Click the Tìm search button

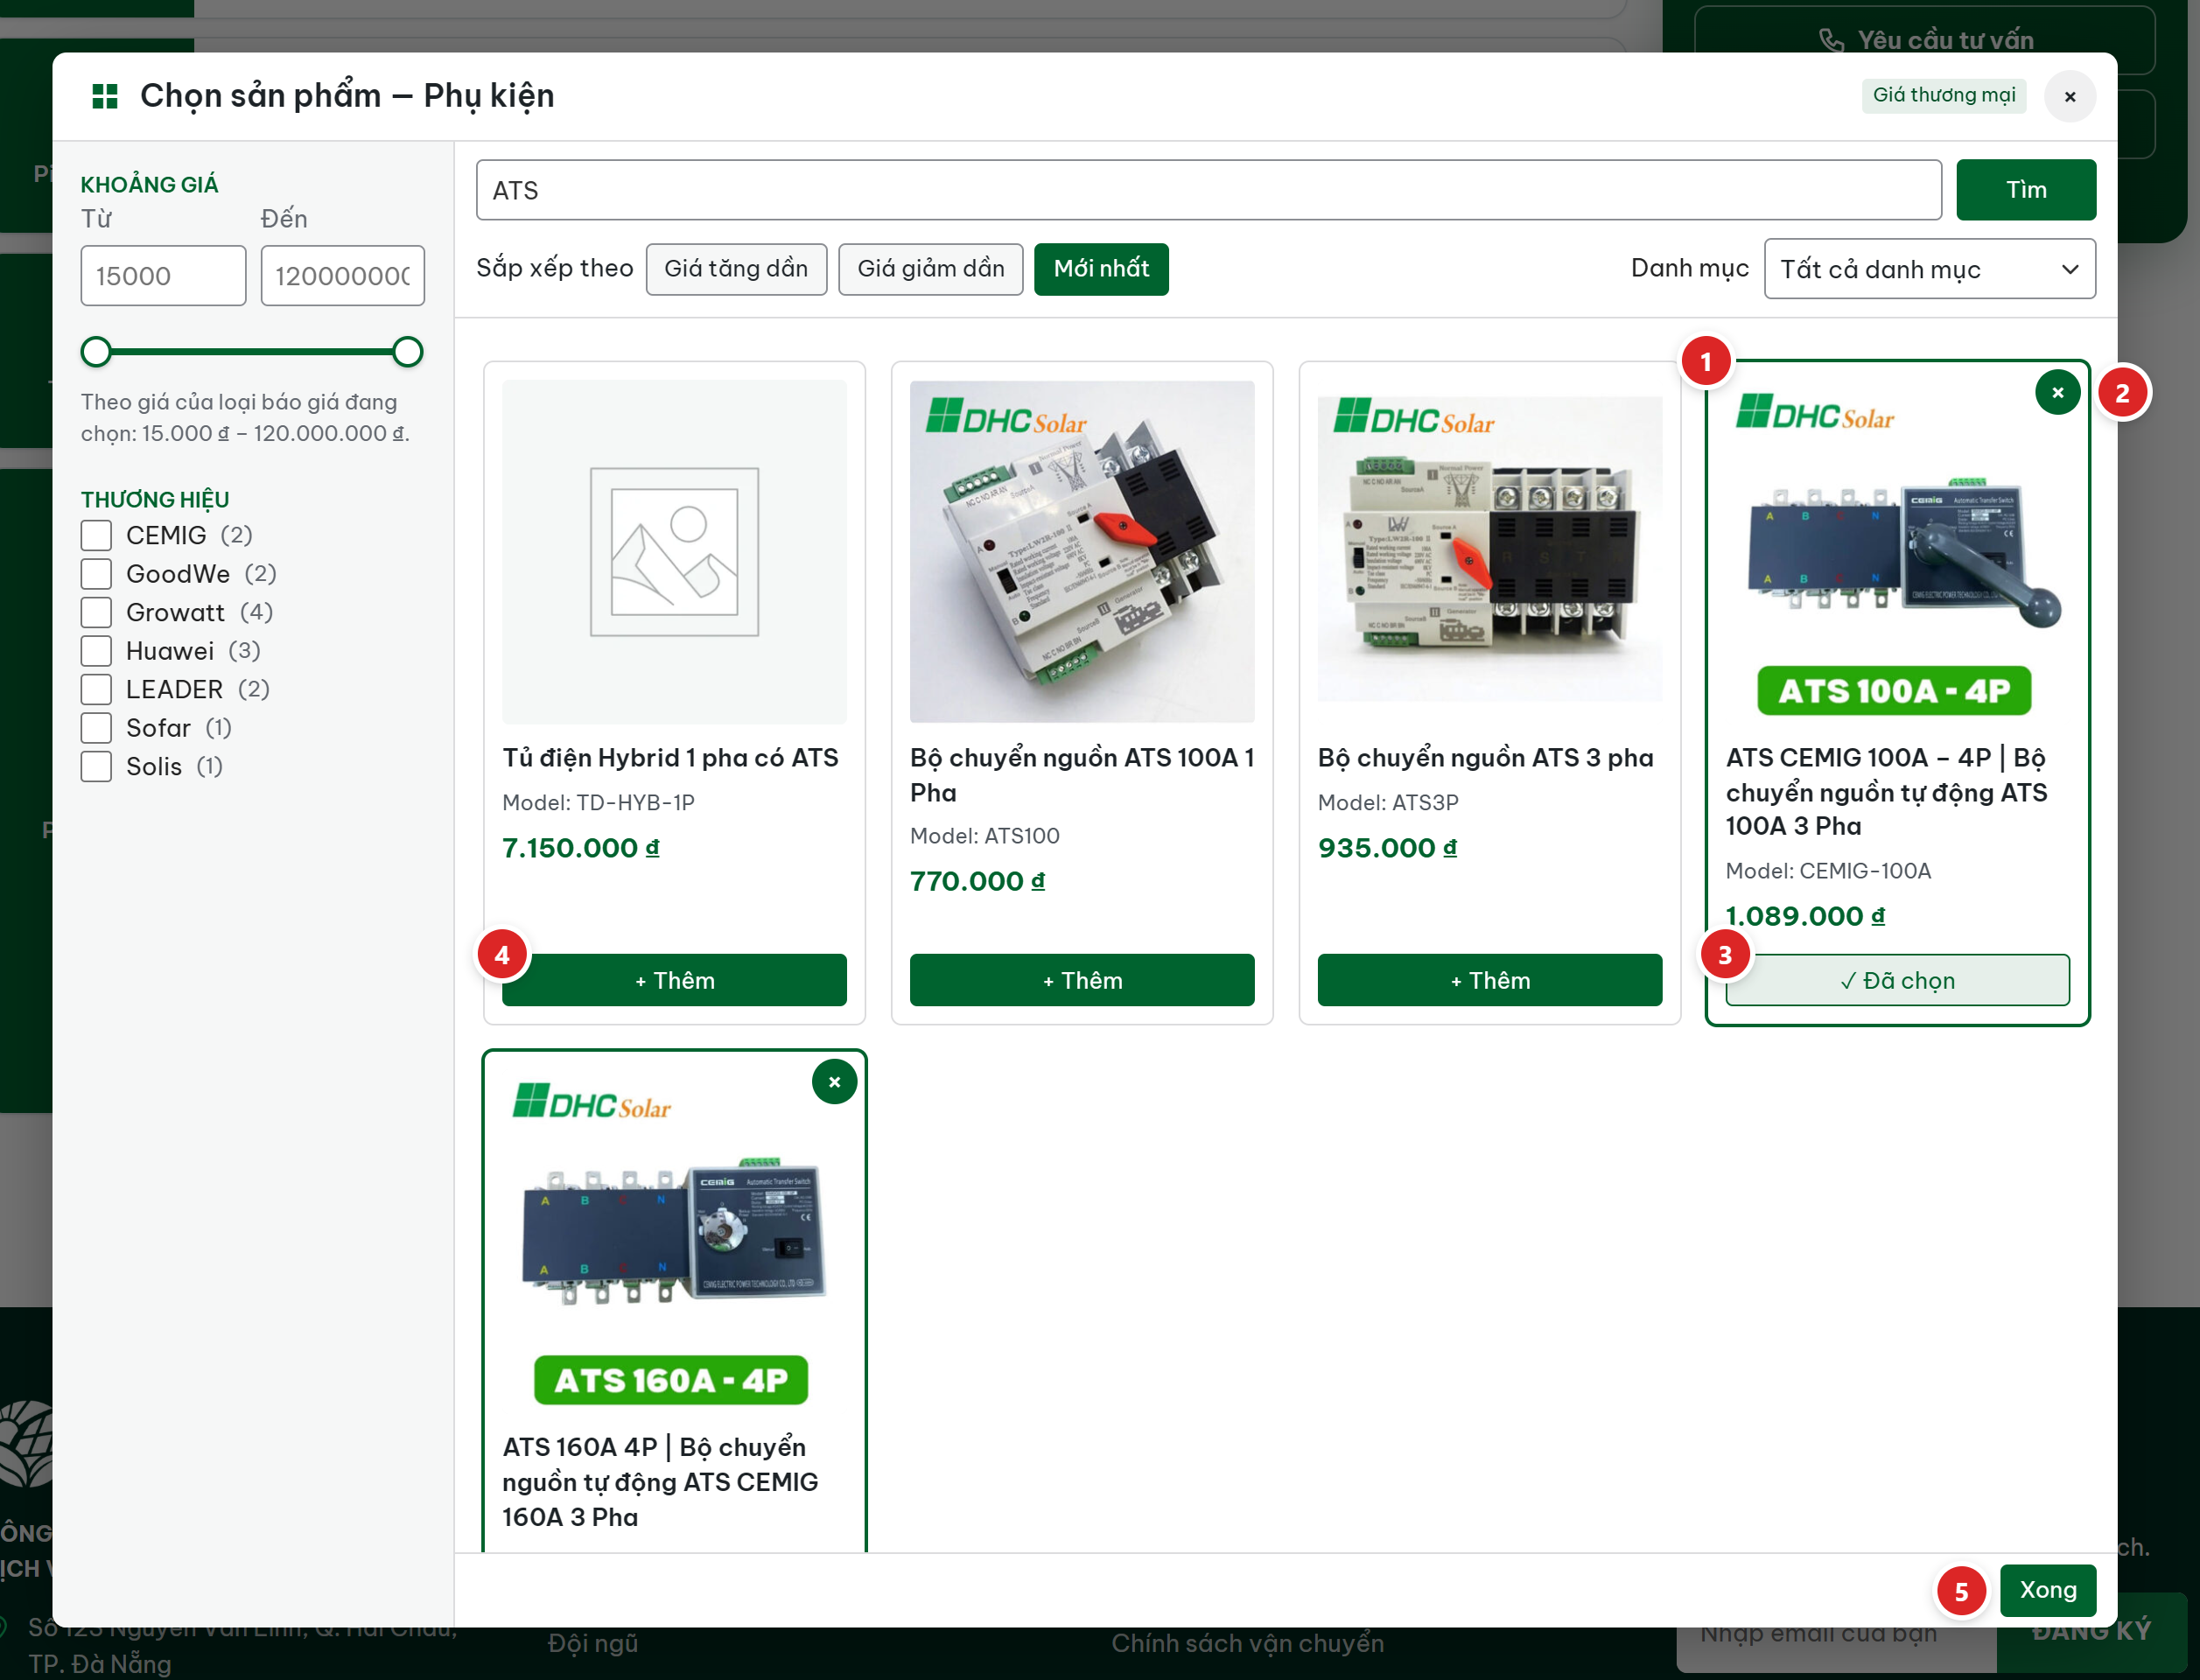click(2026, 190)
